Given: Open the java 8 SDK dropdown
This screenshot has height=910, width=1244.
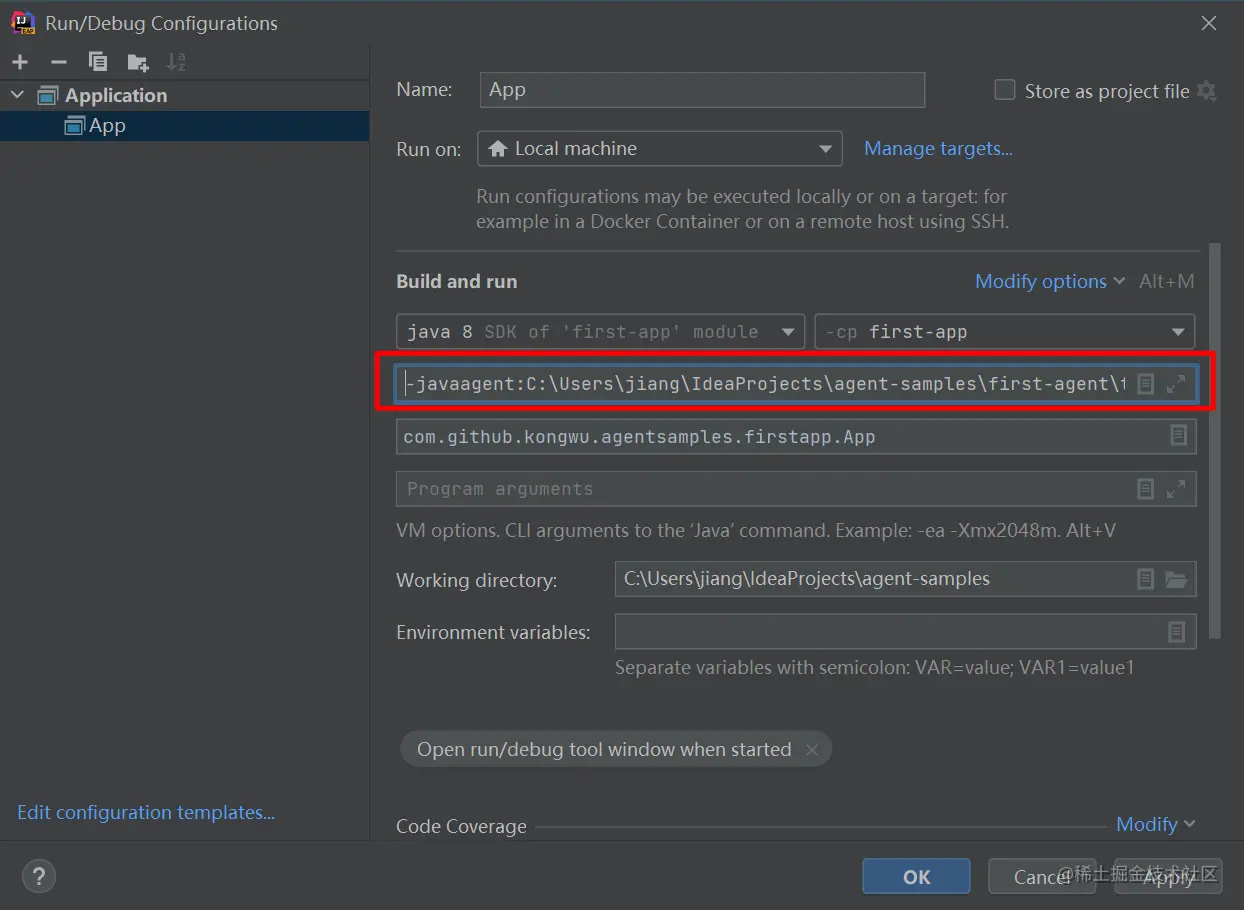Looking at the screenshot, I should coord(600,332).
